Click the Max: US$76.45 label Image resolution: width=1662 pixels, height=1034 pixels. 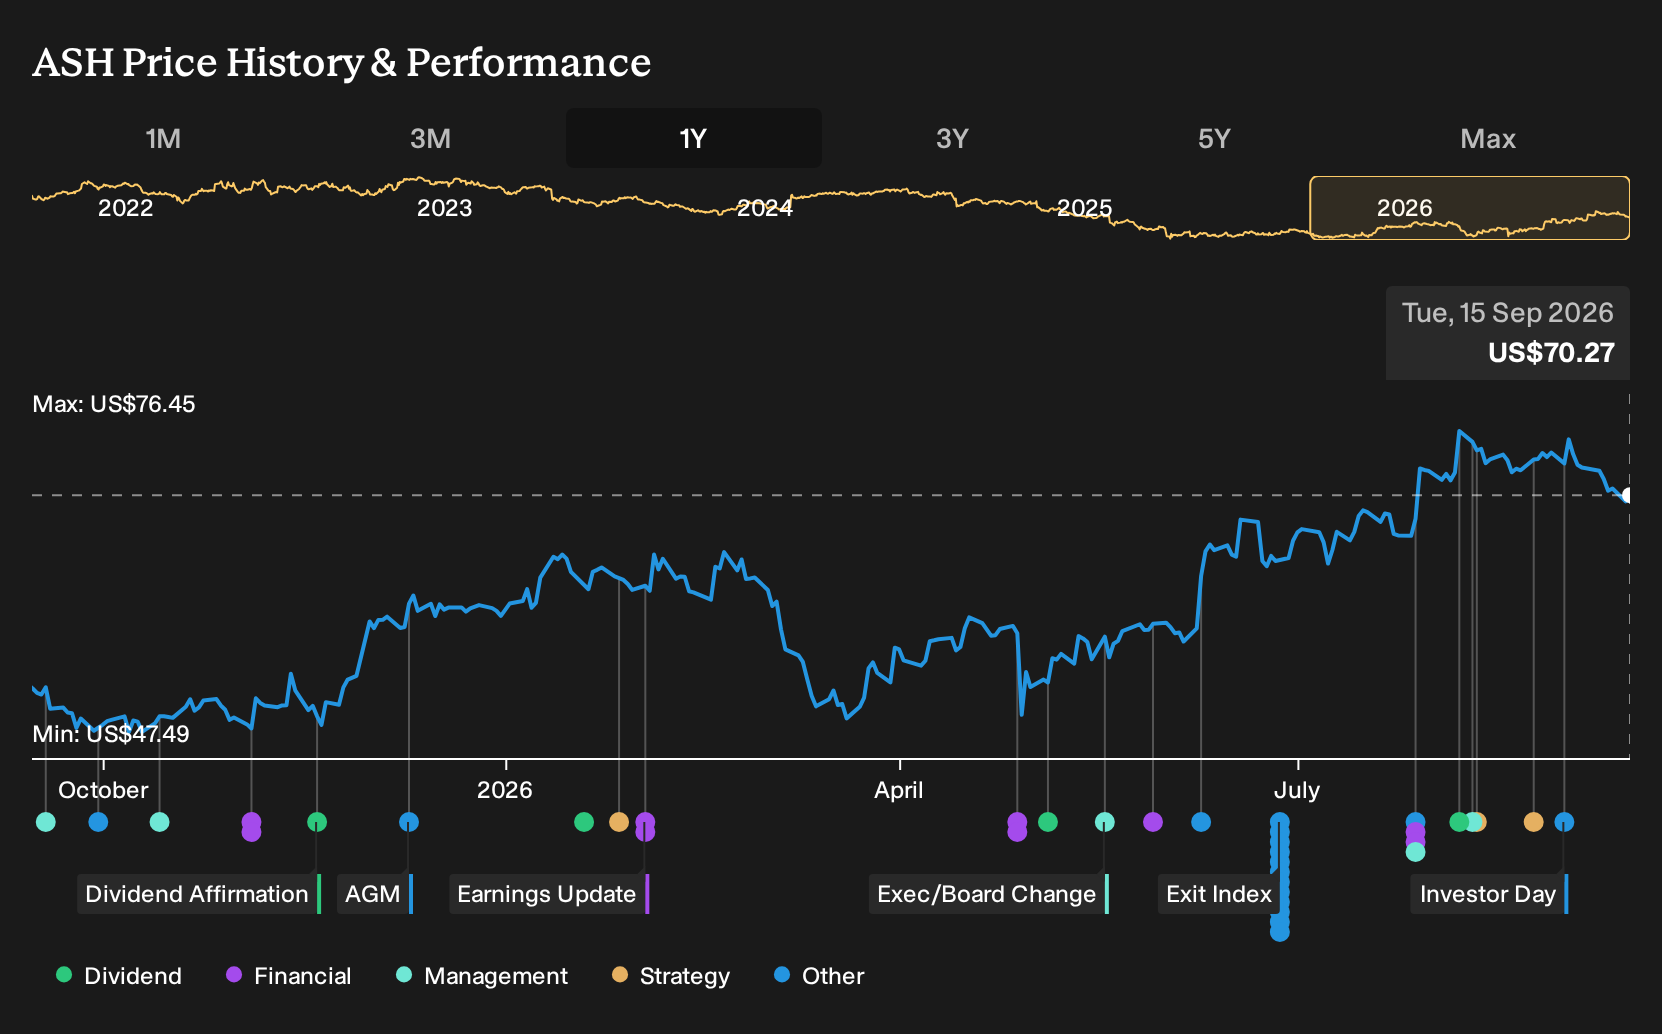(114, 404)
